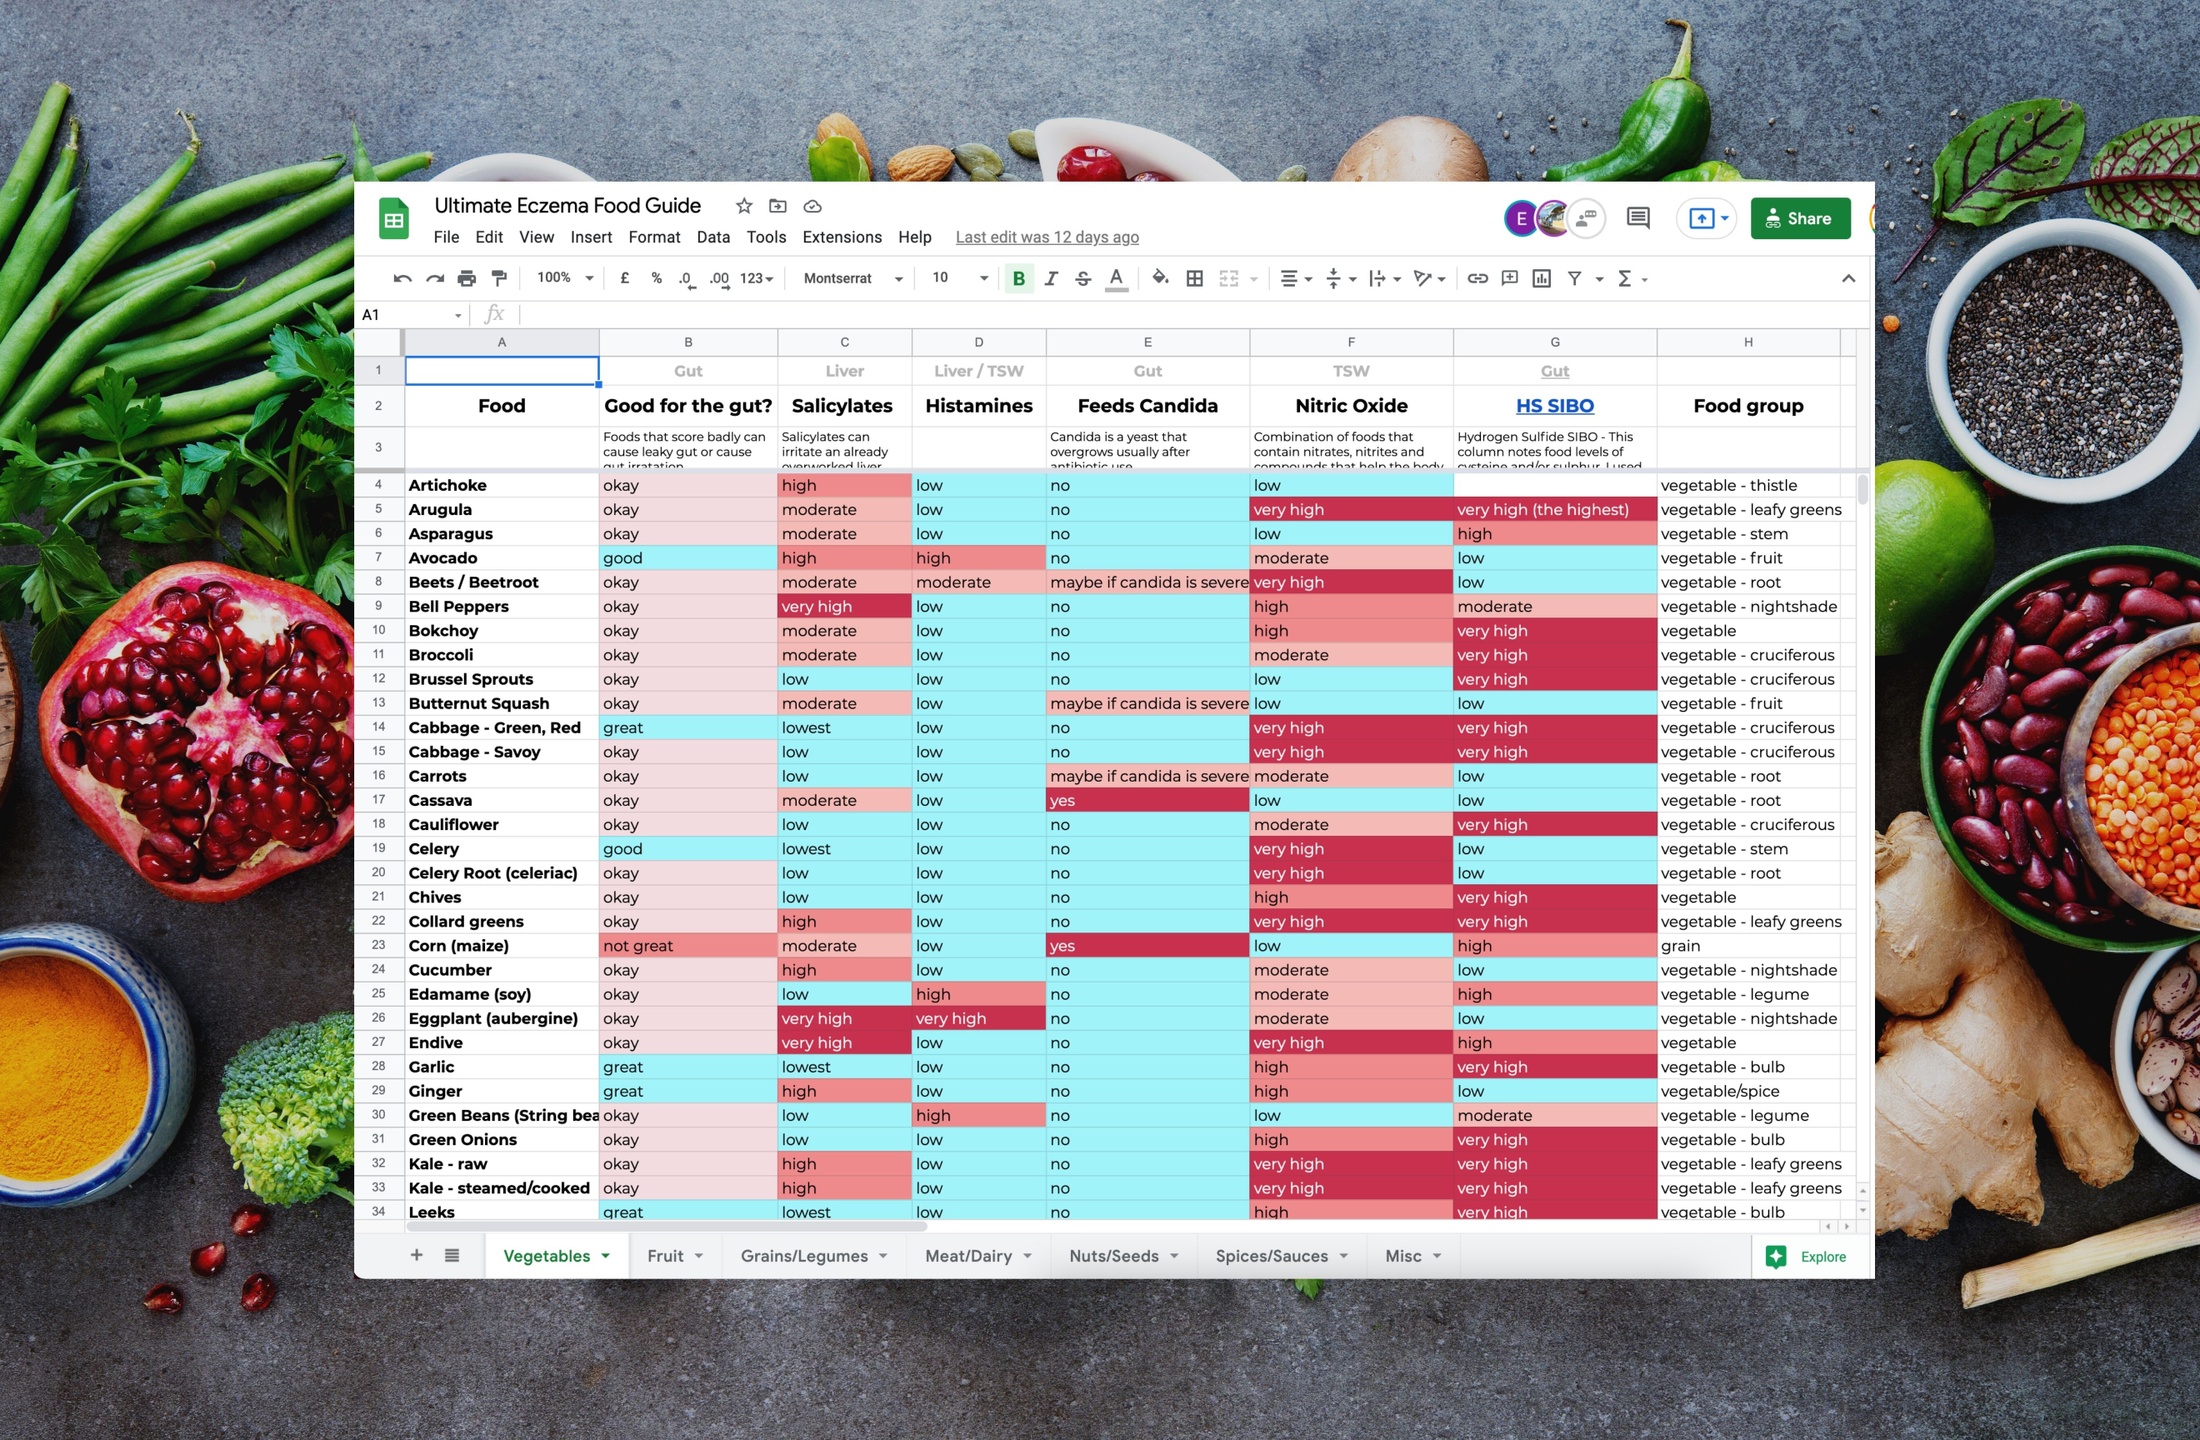2200x1440 pixels.
Task: Open the Extensions menu
Action: click(x=841, y=237)
